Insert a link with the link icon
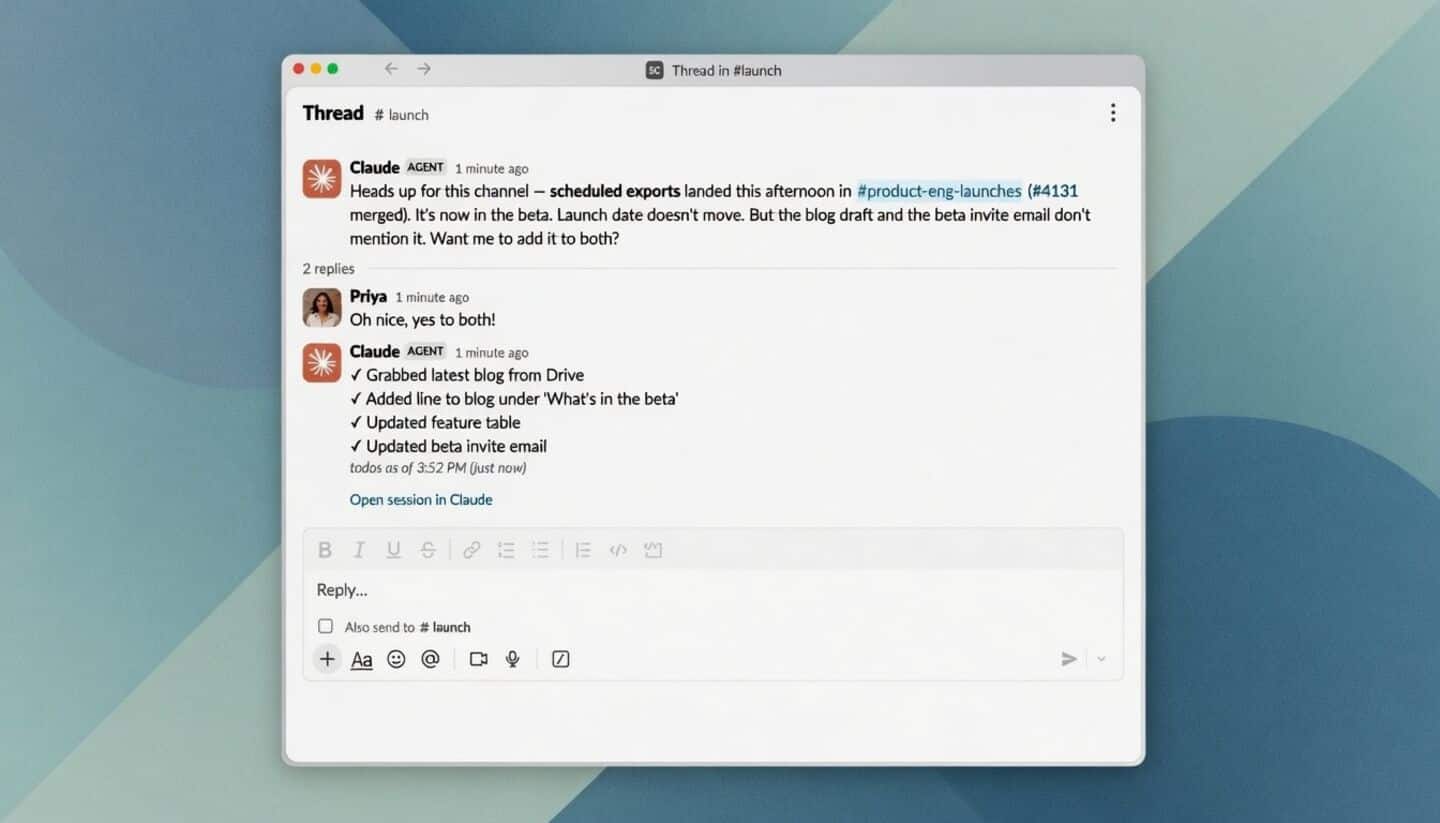 click(x=471, y=550)
